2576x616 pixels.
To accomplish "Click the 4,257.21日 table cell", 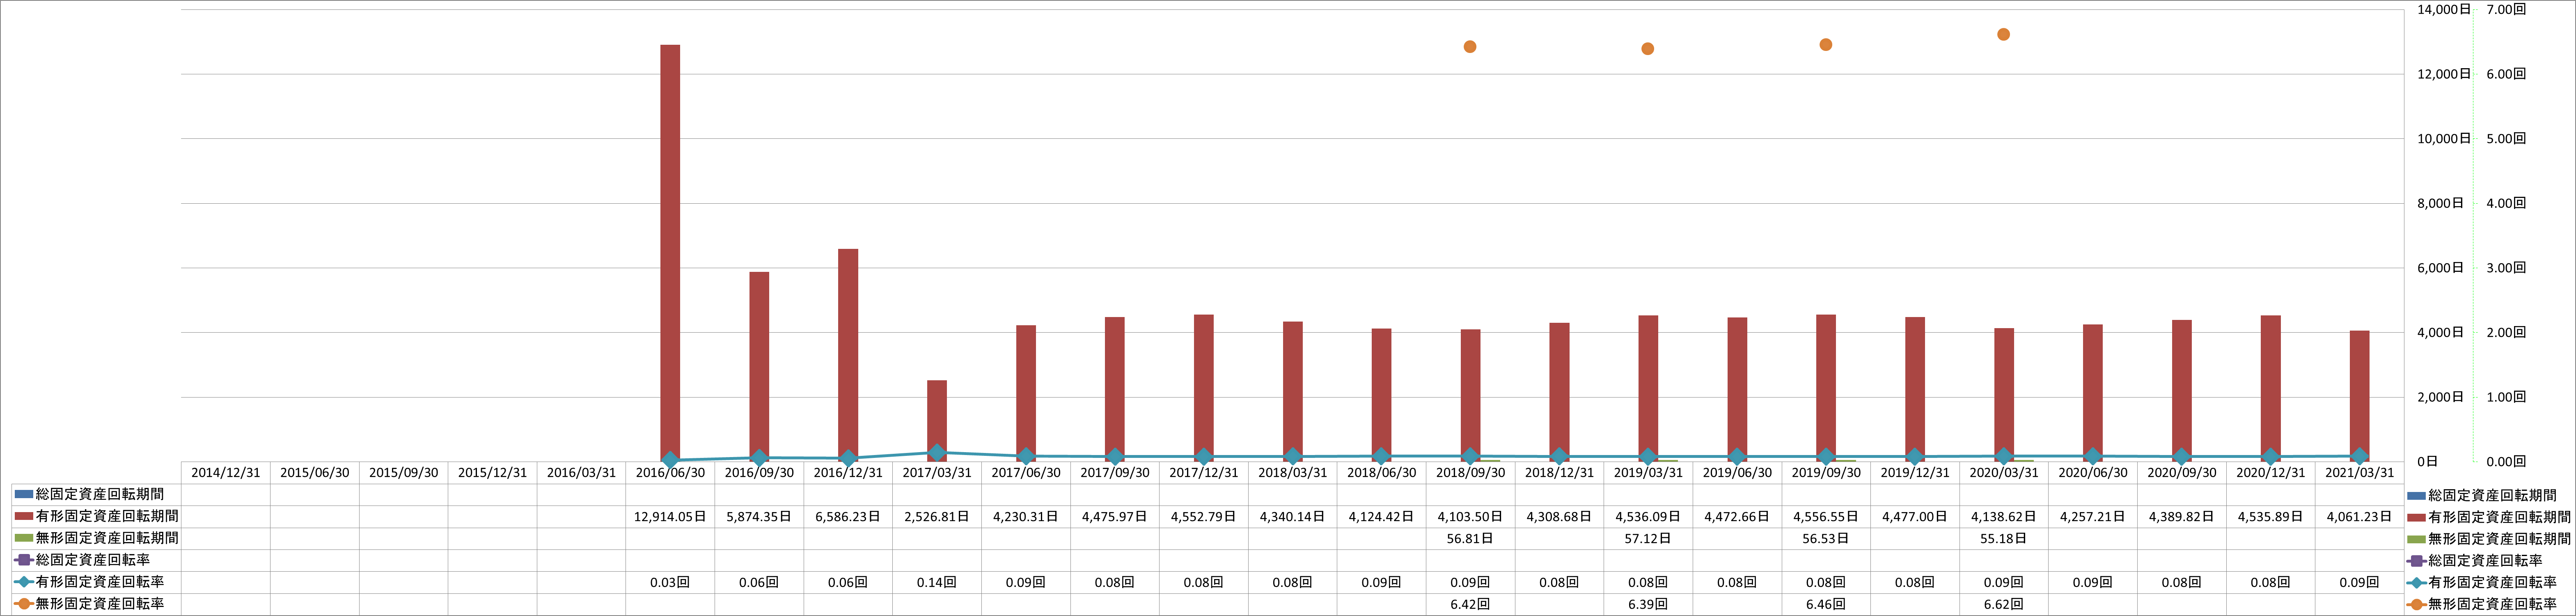I will coord(2093,517).
